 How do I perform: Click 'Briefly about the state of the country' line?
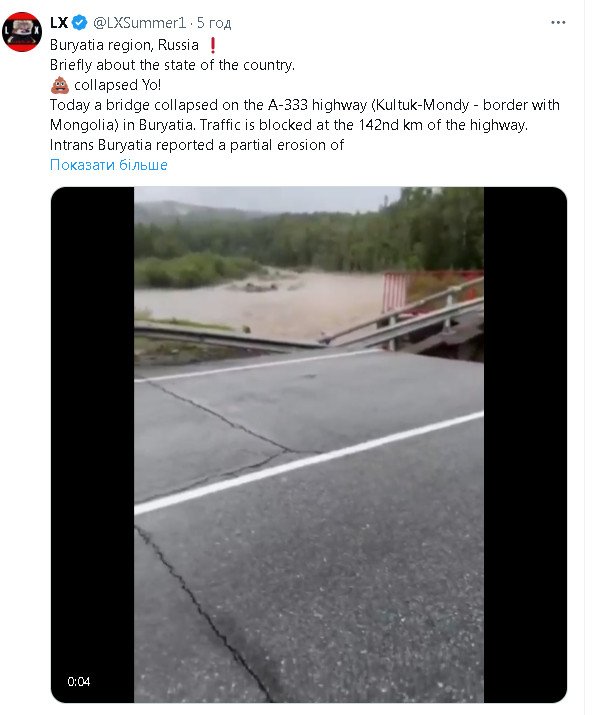coord(172,65)
